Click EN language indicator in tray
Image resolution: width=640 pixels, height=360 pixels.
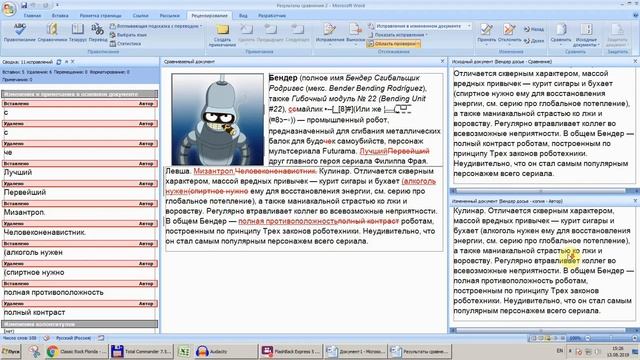[559, 351]
